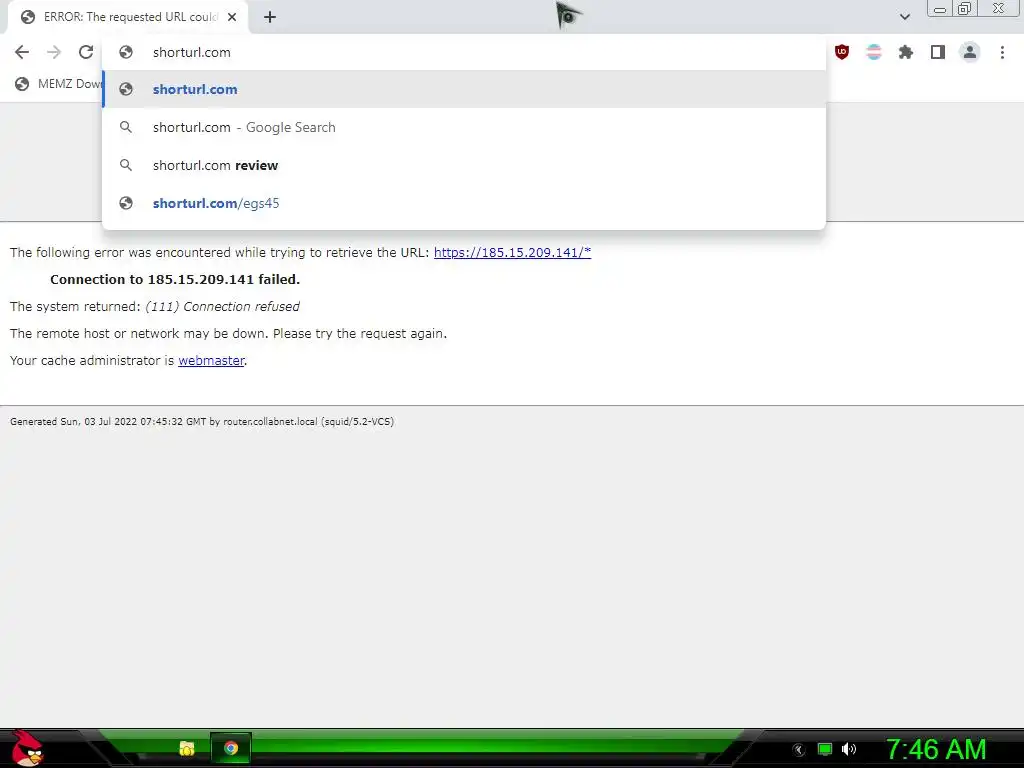Image resolution: width=1024 pixels, height=768 pixels.
Task: Click 'The remote host or network may be down' text
Action: coord(229,334)
